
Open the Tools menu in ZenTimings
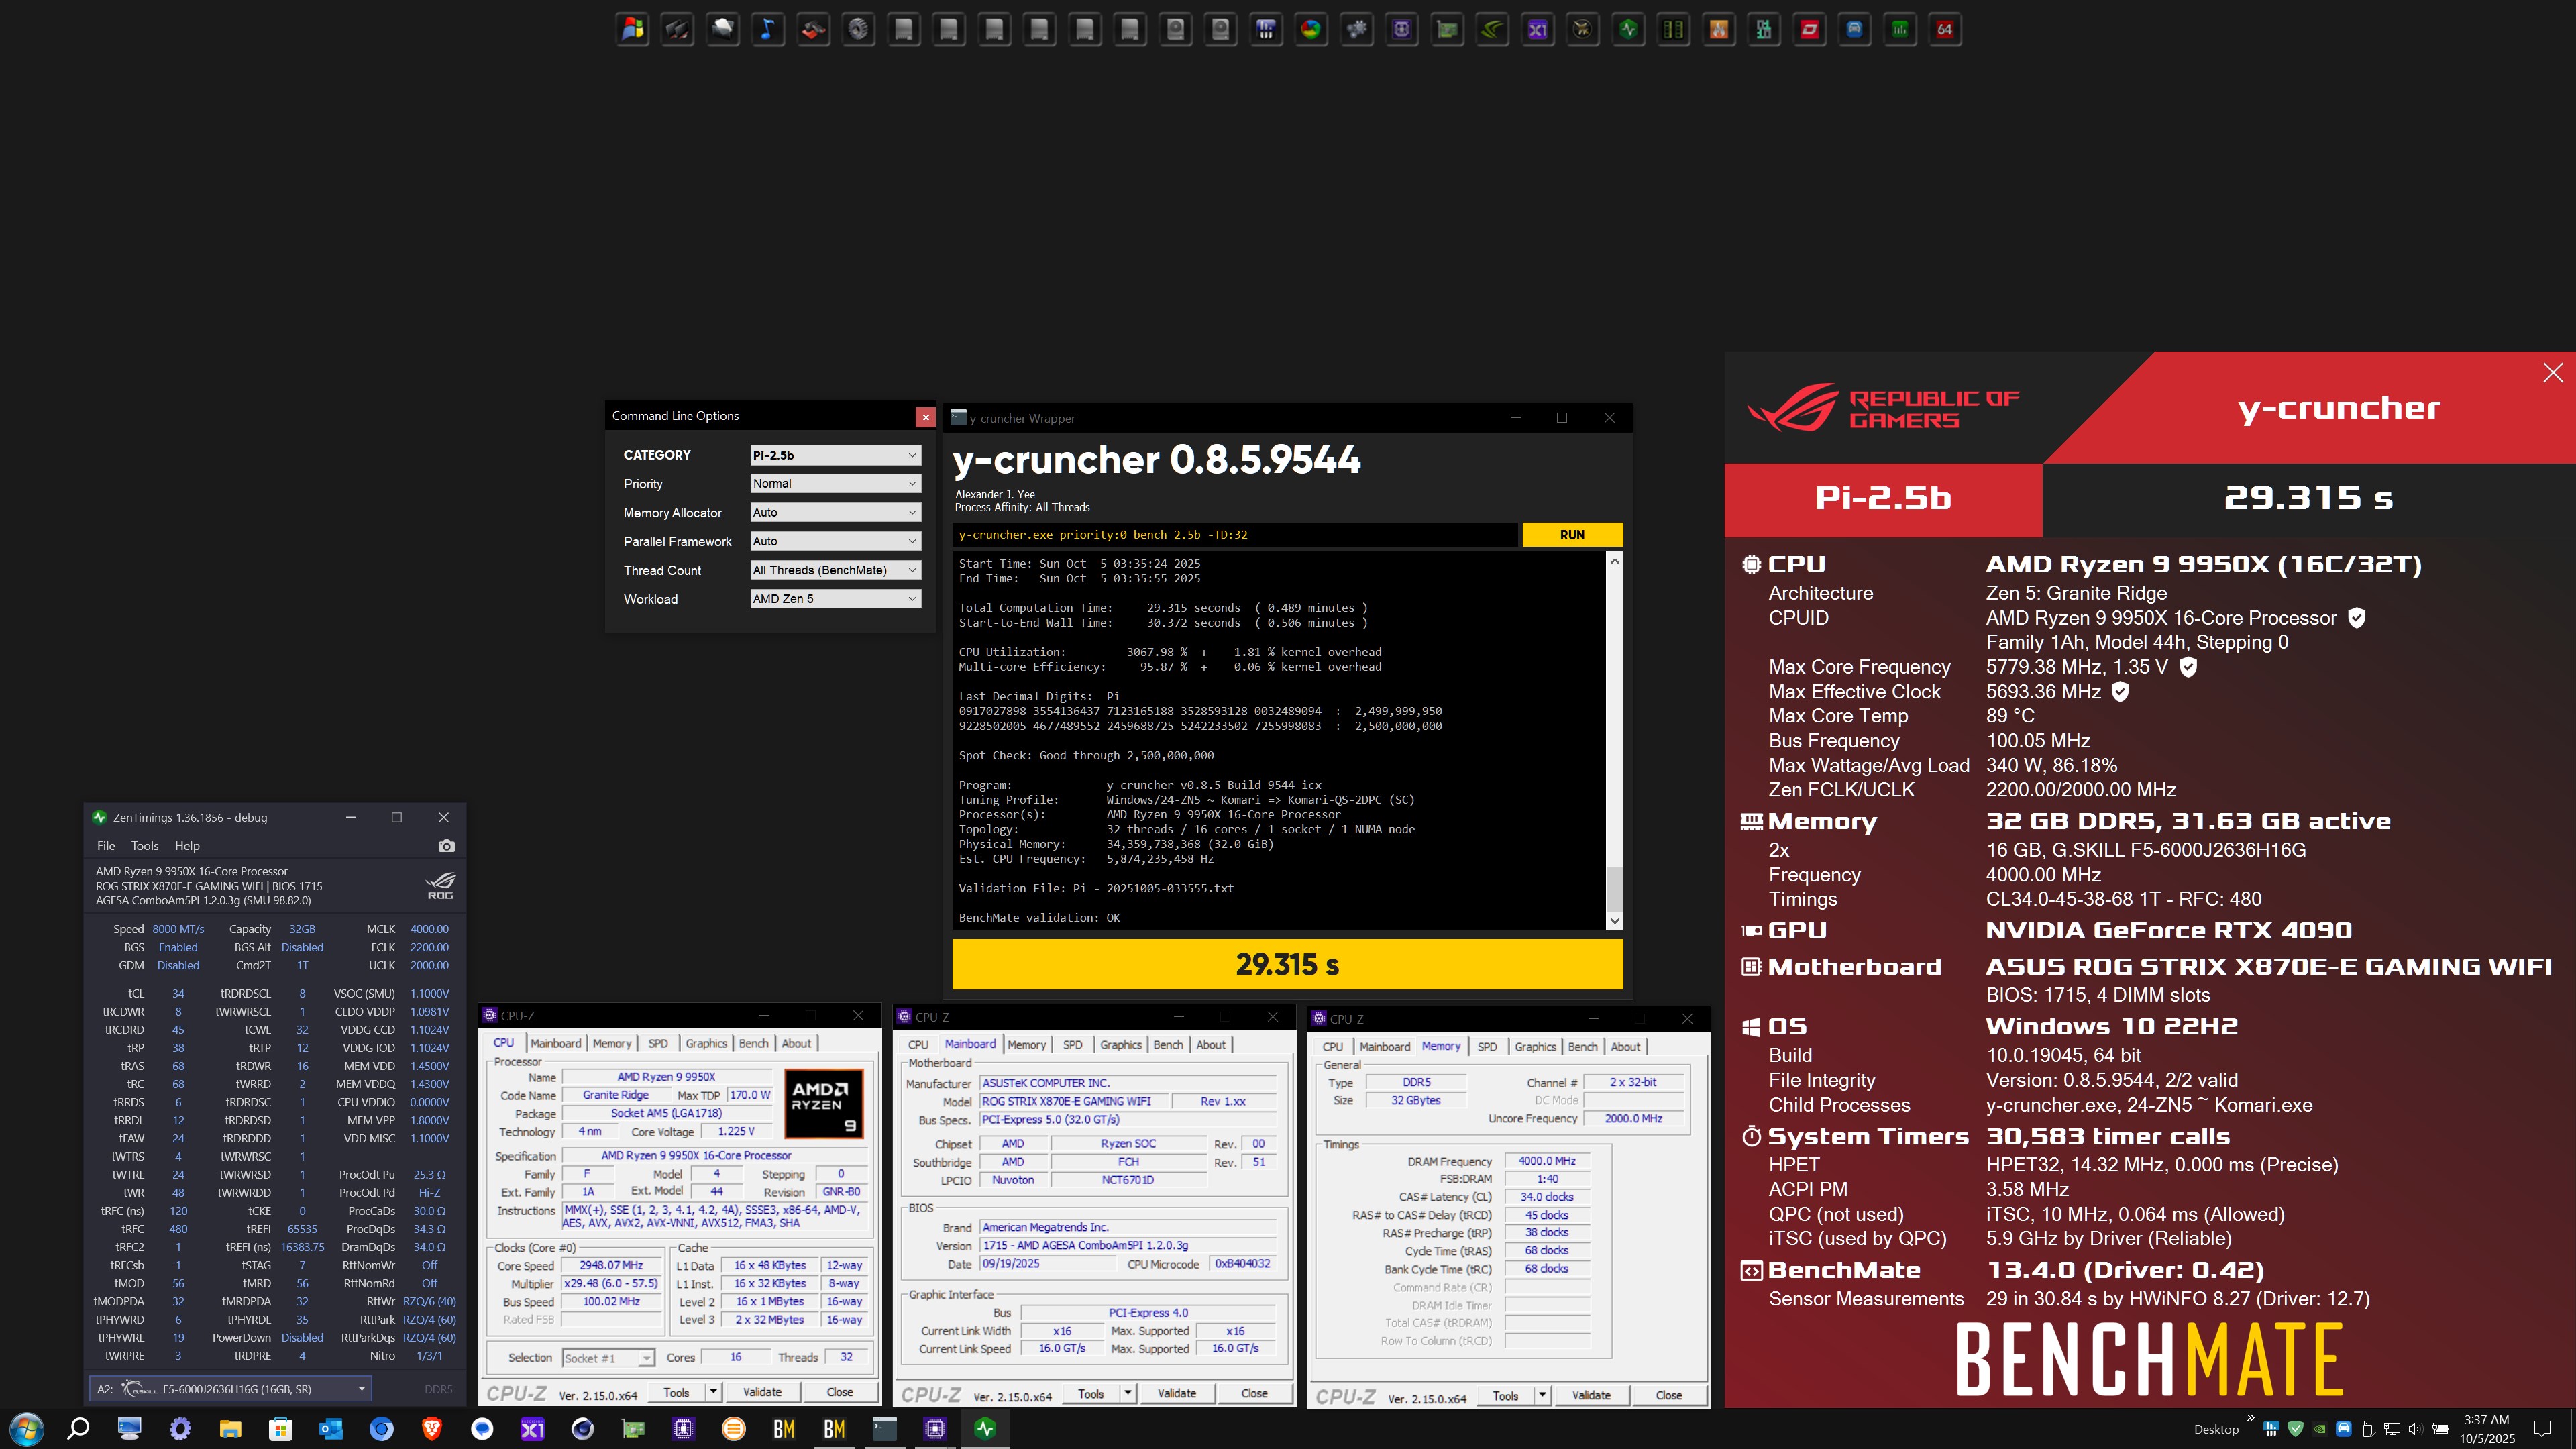coord(145,846)
